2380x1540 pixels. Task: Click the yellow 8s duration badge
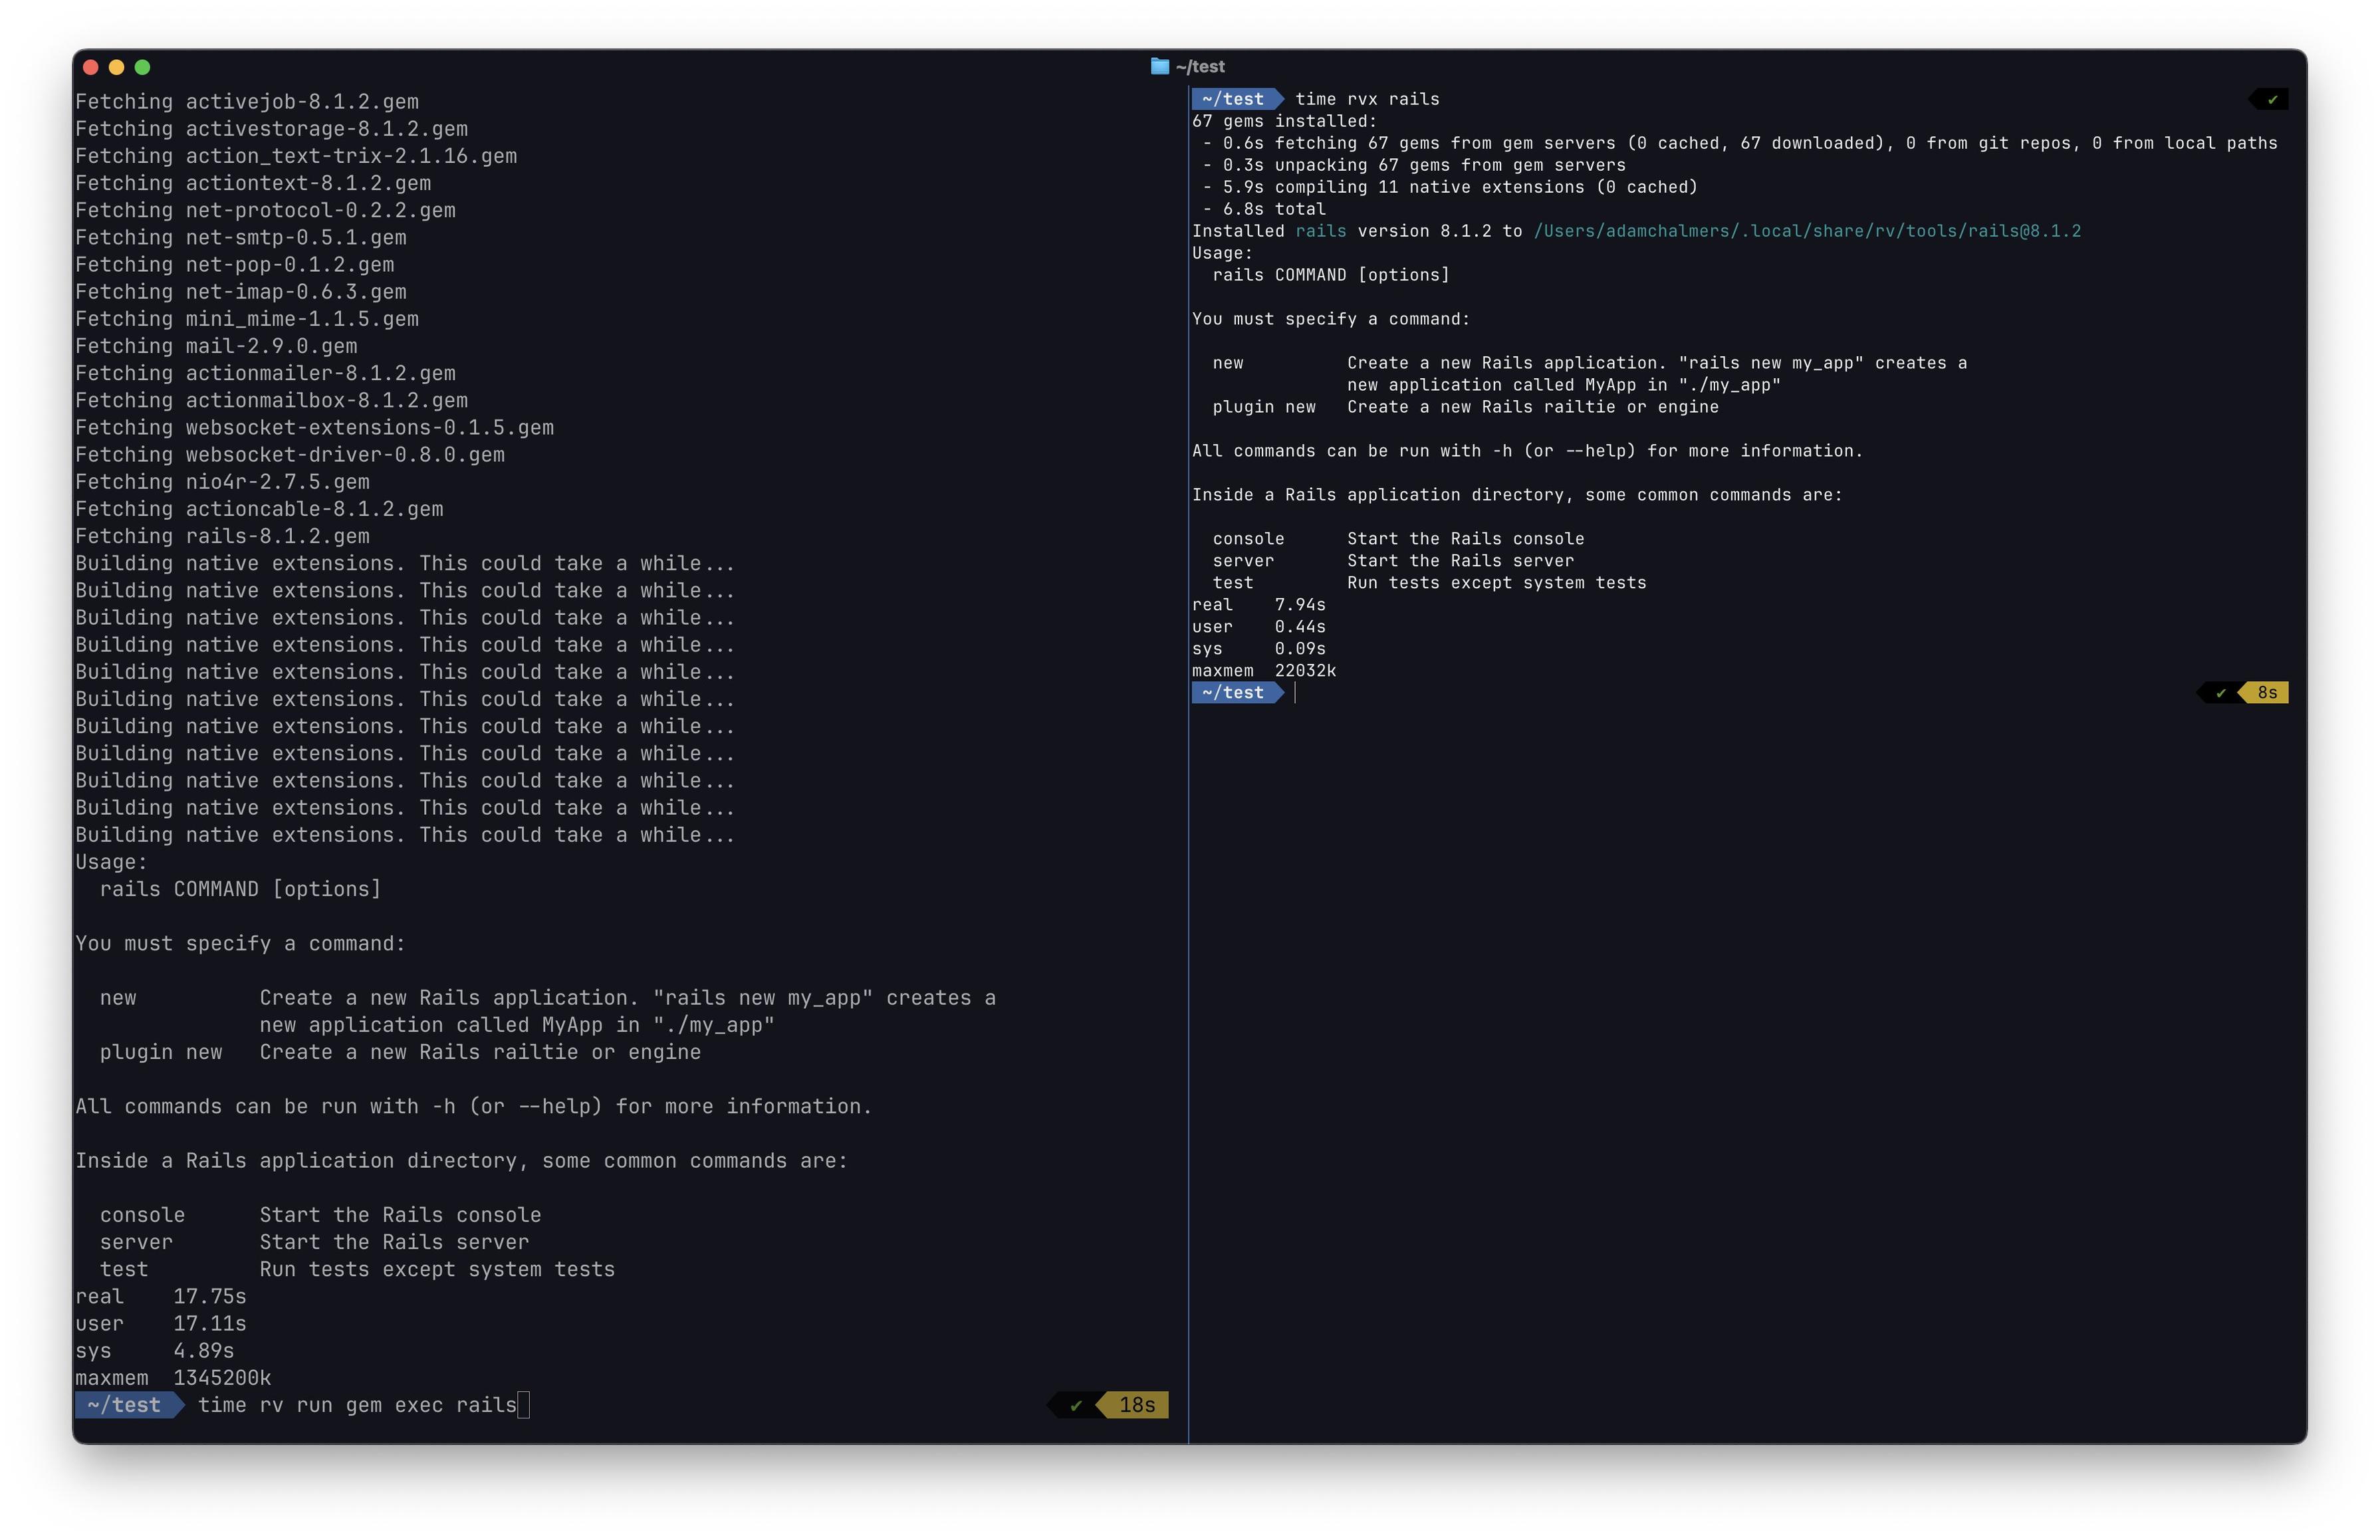(x=2266, y=693)
